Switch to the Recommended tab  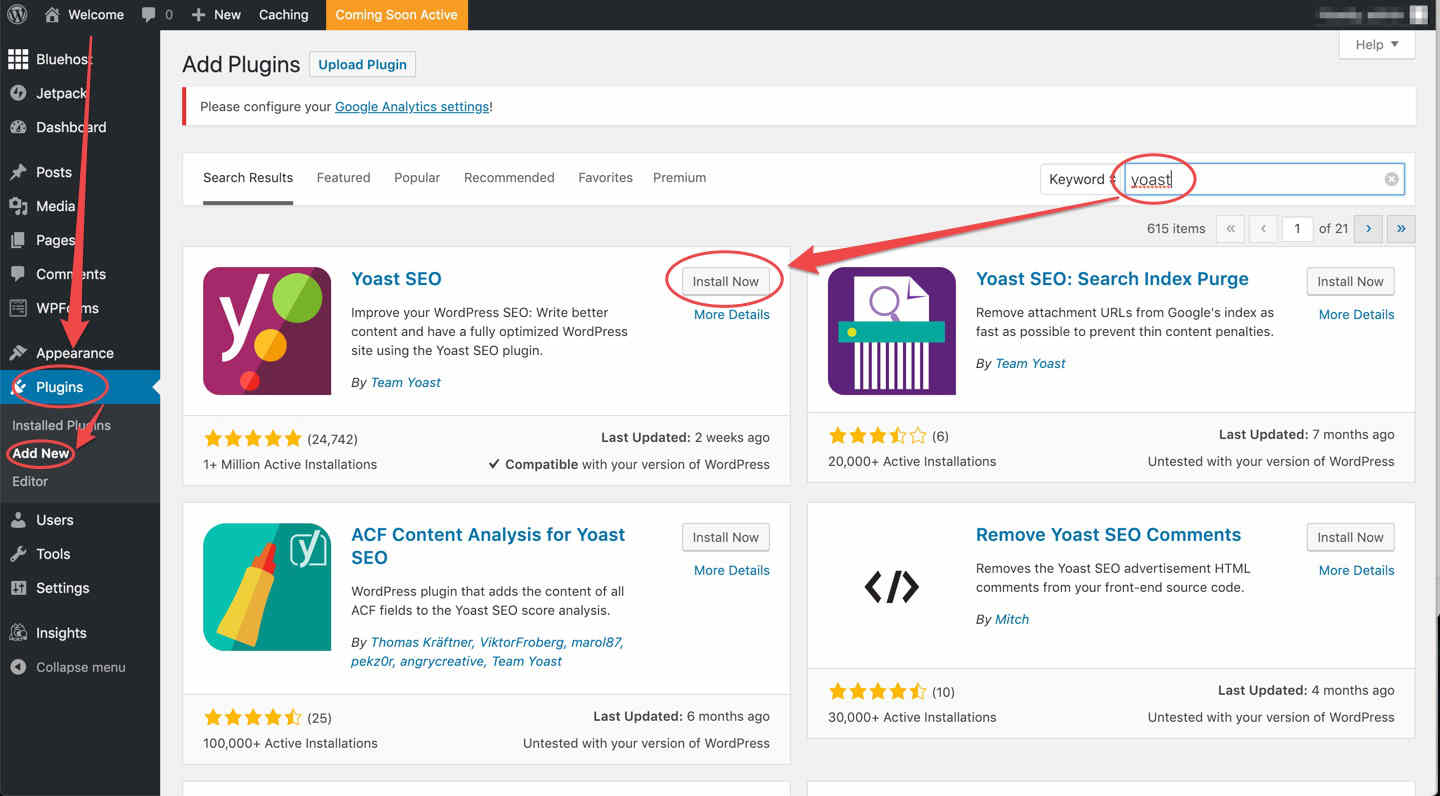pos(509,178)
